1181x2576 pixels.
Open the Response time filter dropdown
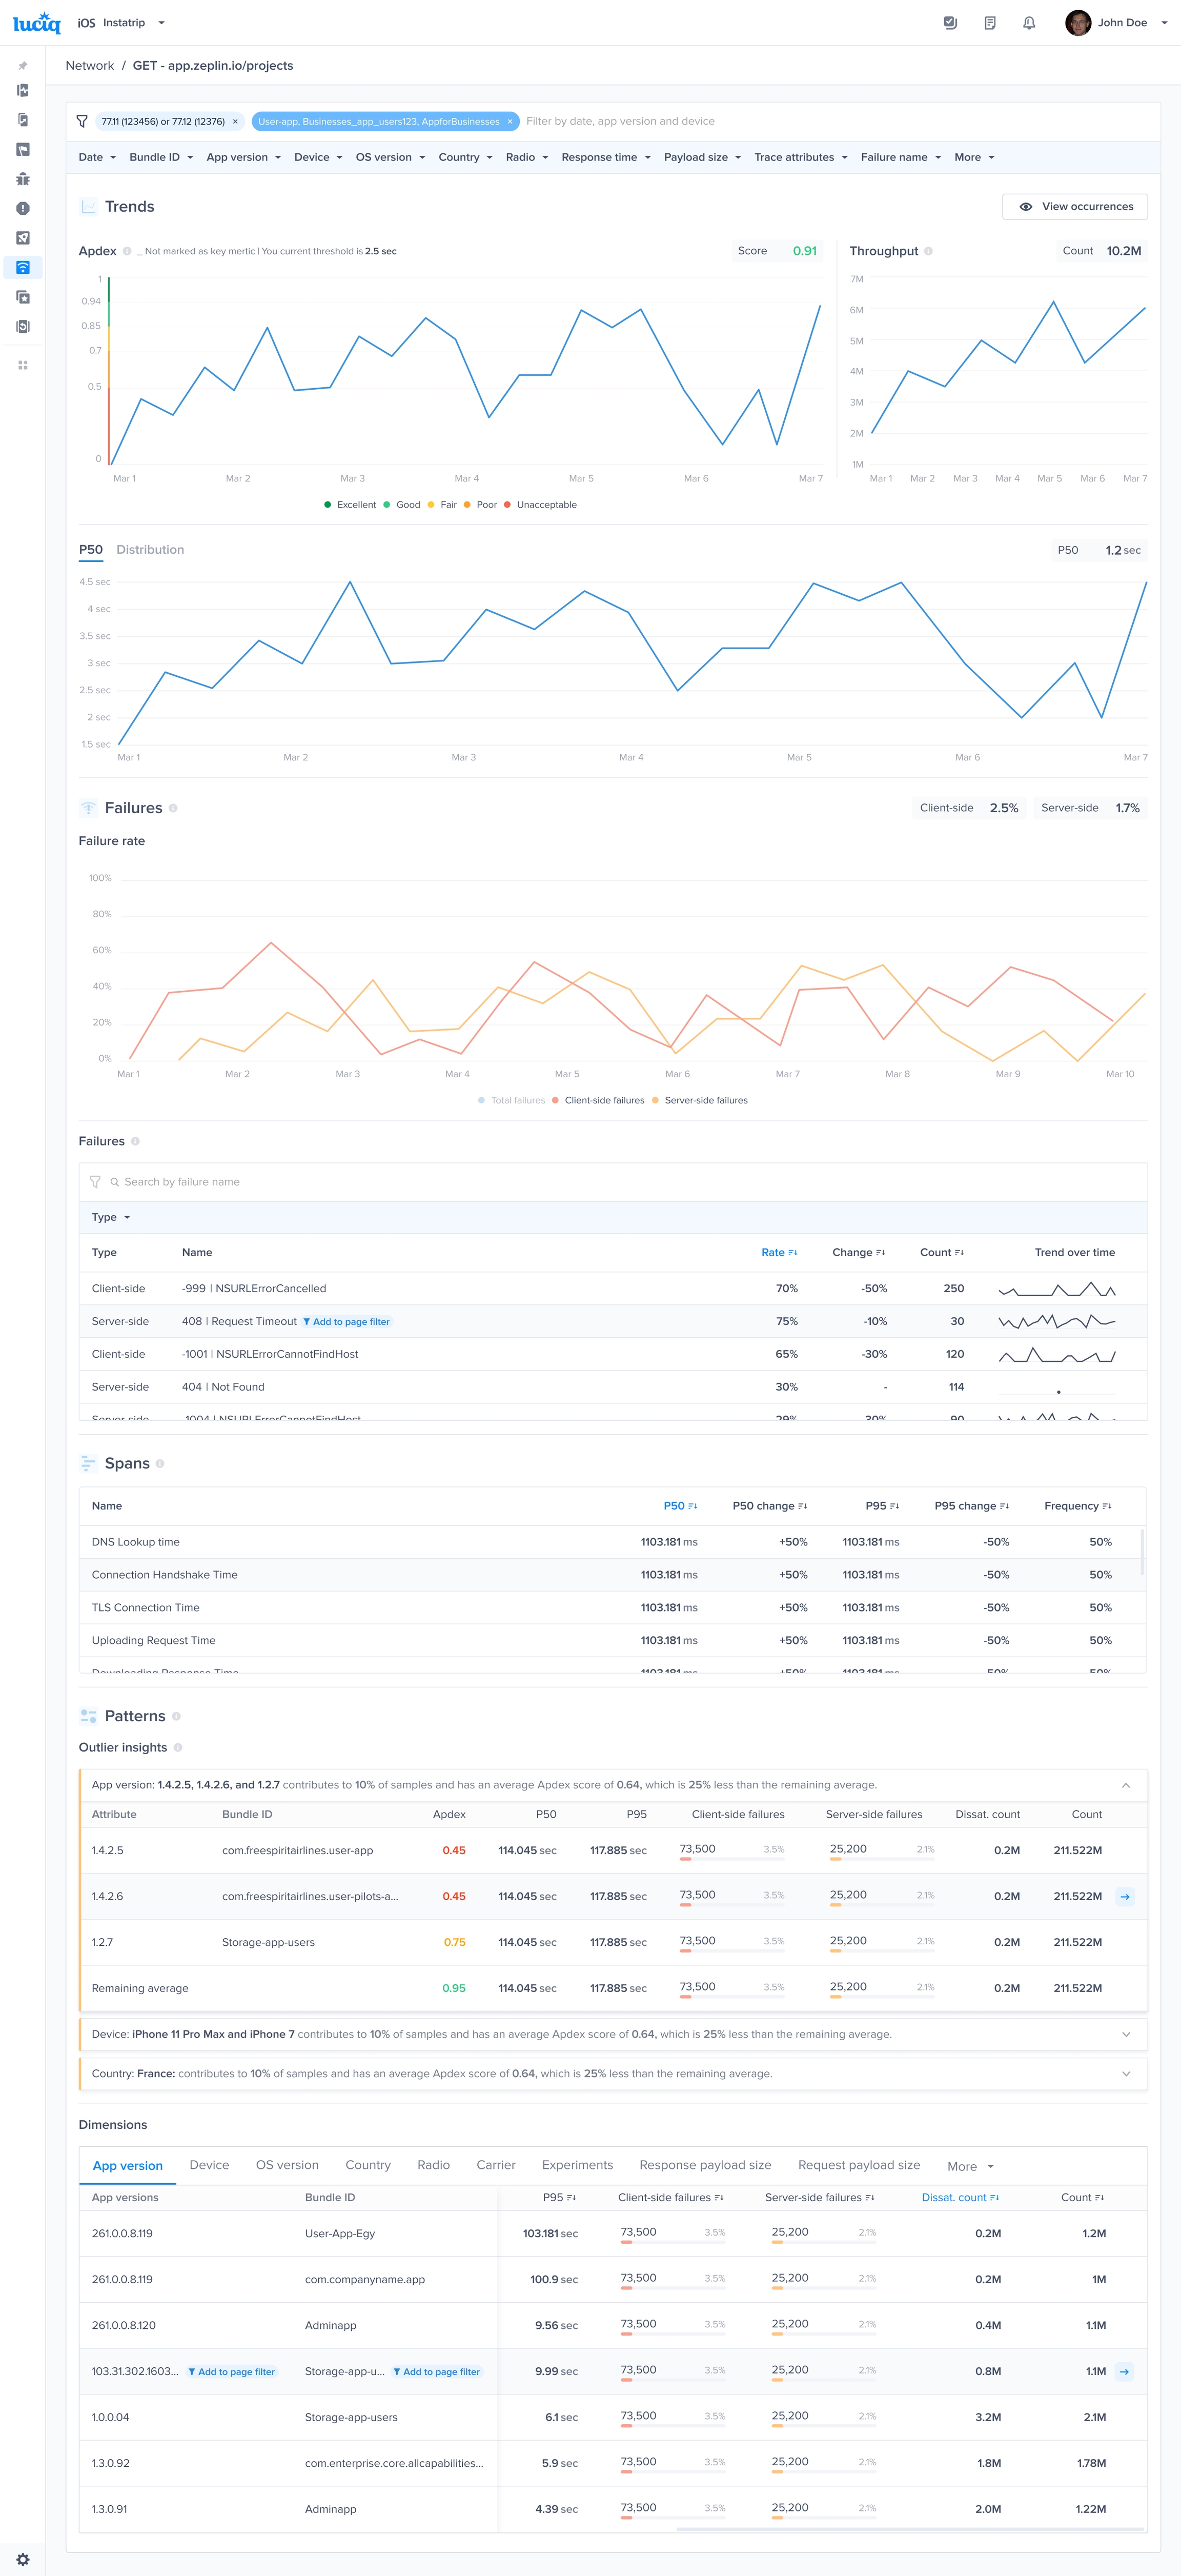coord(605,157)
